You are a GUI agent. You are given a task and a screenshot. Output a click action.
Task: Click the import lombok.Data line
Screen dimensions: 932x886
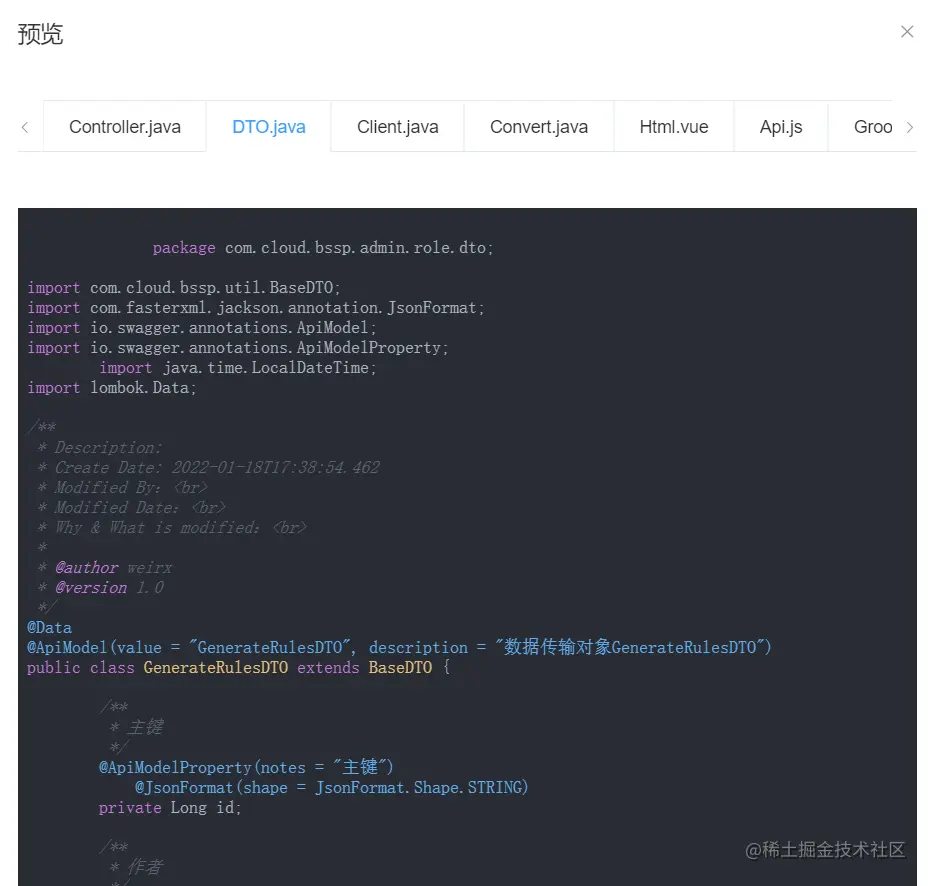click(112, 388)
